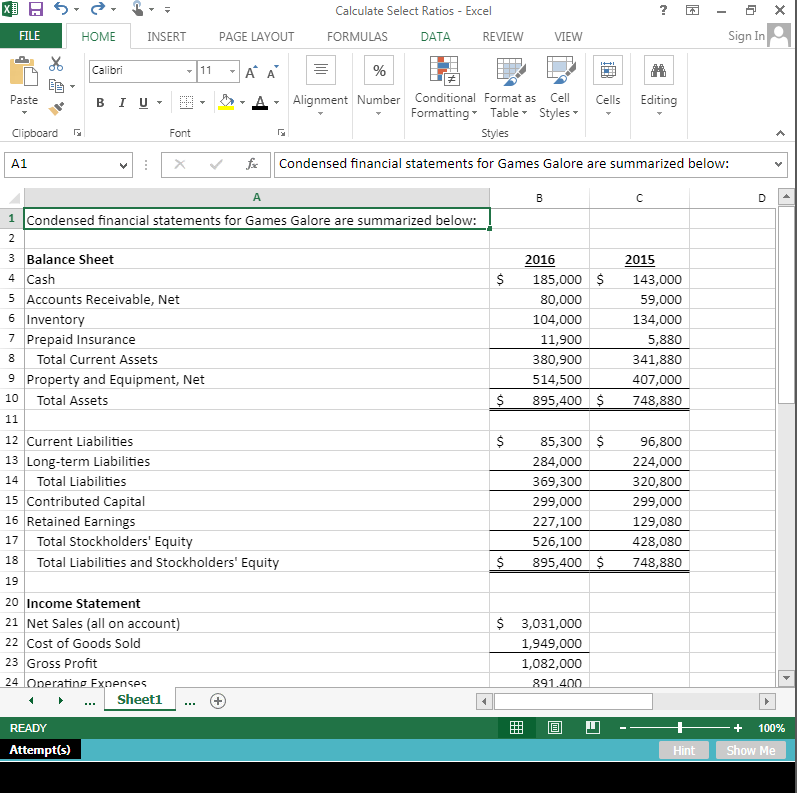Select the Cut scissors icon
Screen dimensions: 800x793
click(56, 62)
